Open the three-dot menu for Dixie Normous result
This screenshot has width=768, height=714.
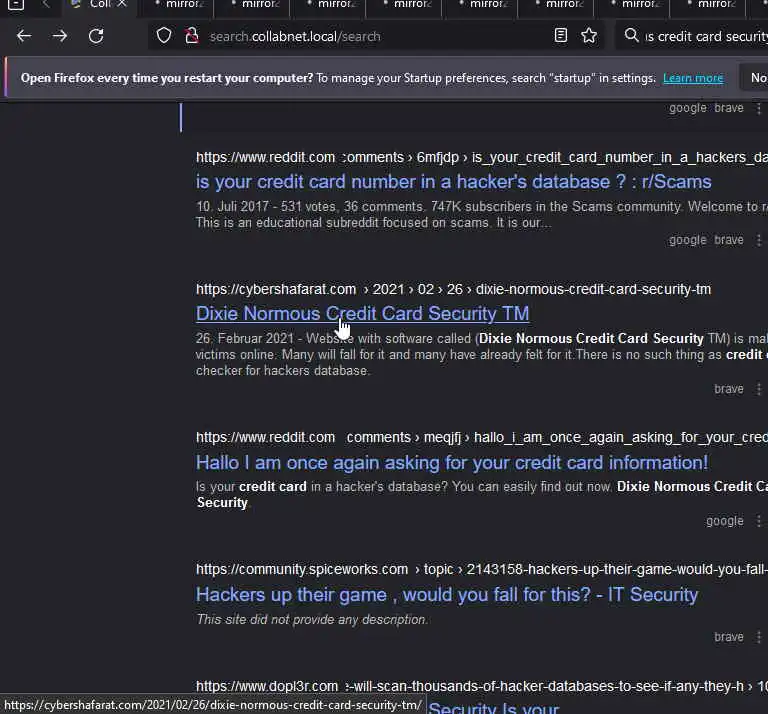coord(759,389)
